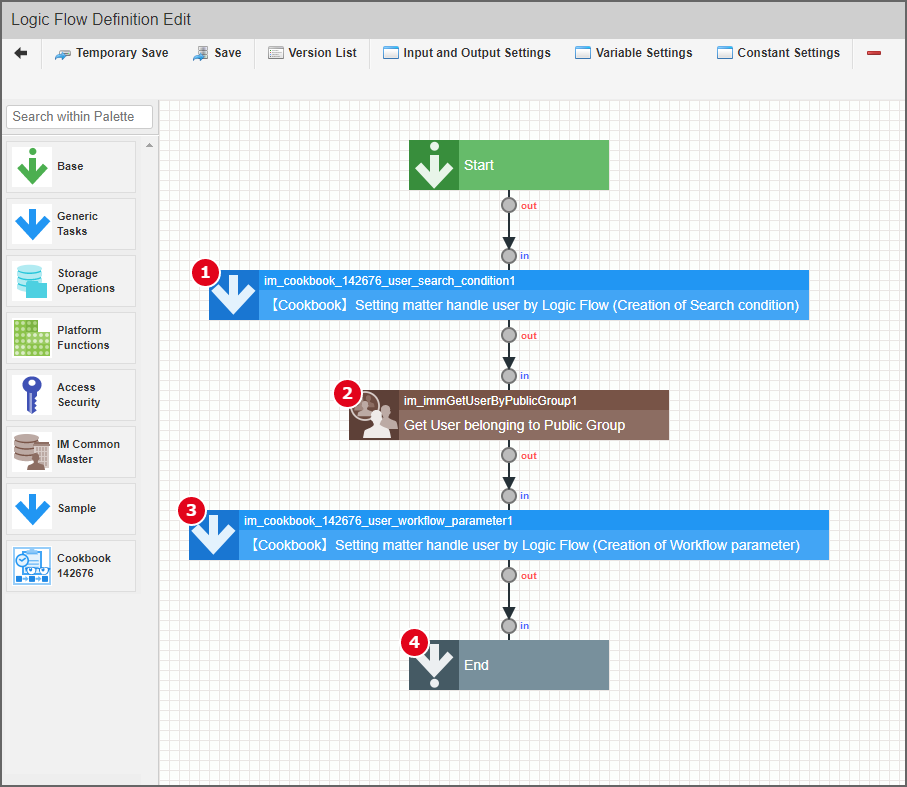907x787 pixels.
Task: Click the back arrow icon in toolbar
Action: click(21, 53)
